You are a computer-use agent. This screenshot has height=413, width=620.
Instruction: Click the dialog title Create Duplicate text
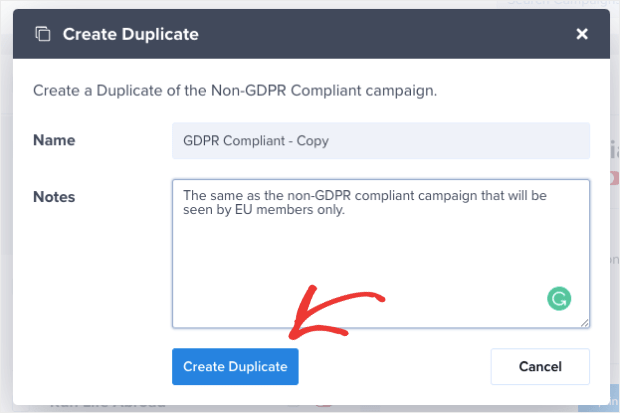[130, 34]
